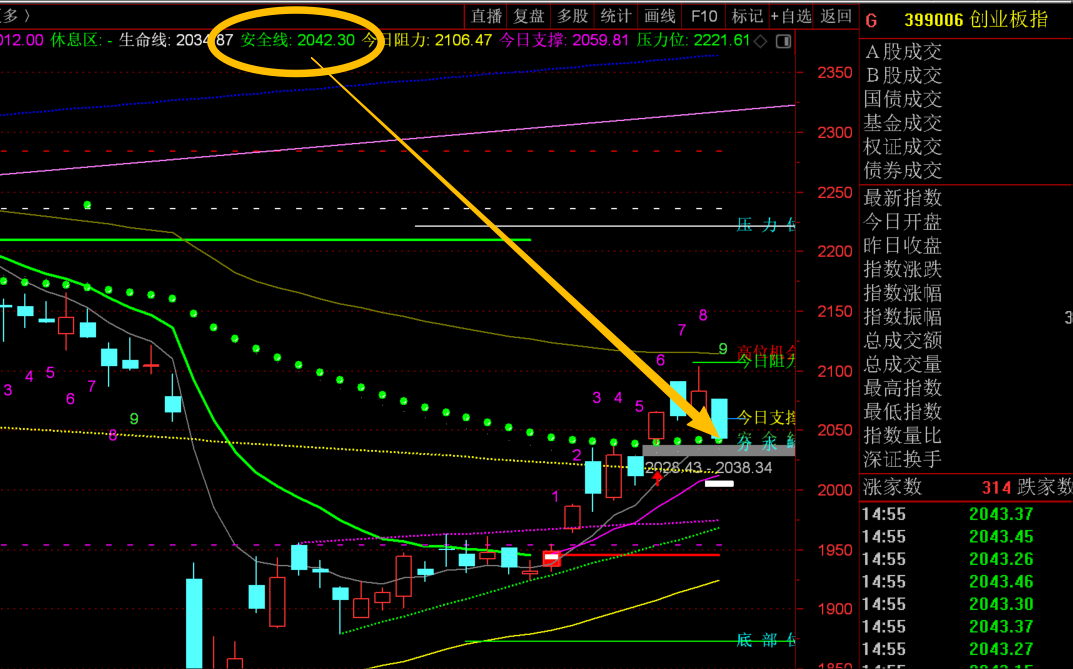Click the 指数涨幅 label
Image resolution: width=1073 pixels, height=669 pixels.
(x=903, y=293)
